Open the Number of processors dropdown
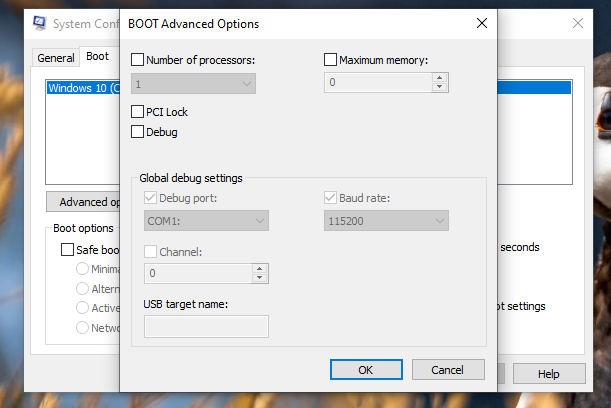 [x=193, y=83]
